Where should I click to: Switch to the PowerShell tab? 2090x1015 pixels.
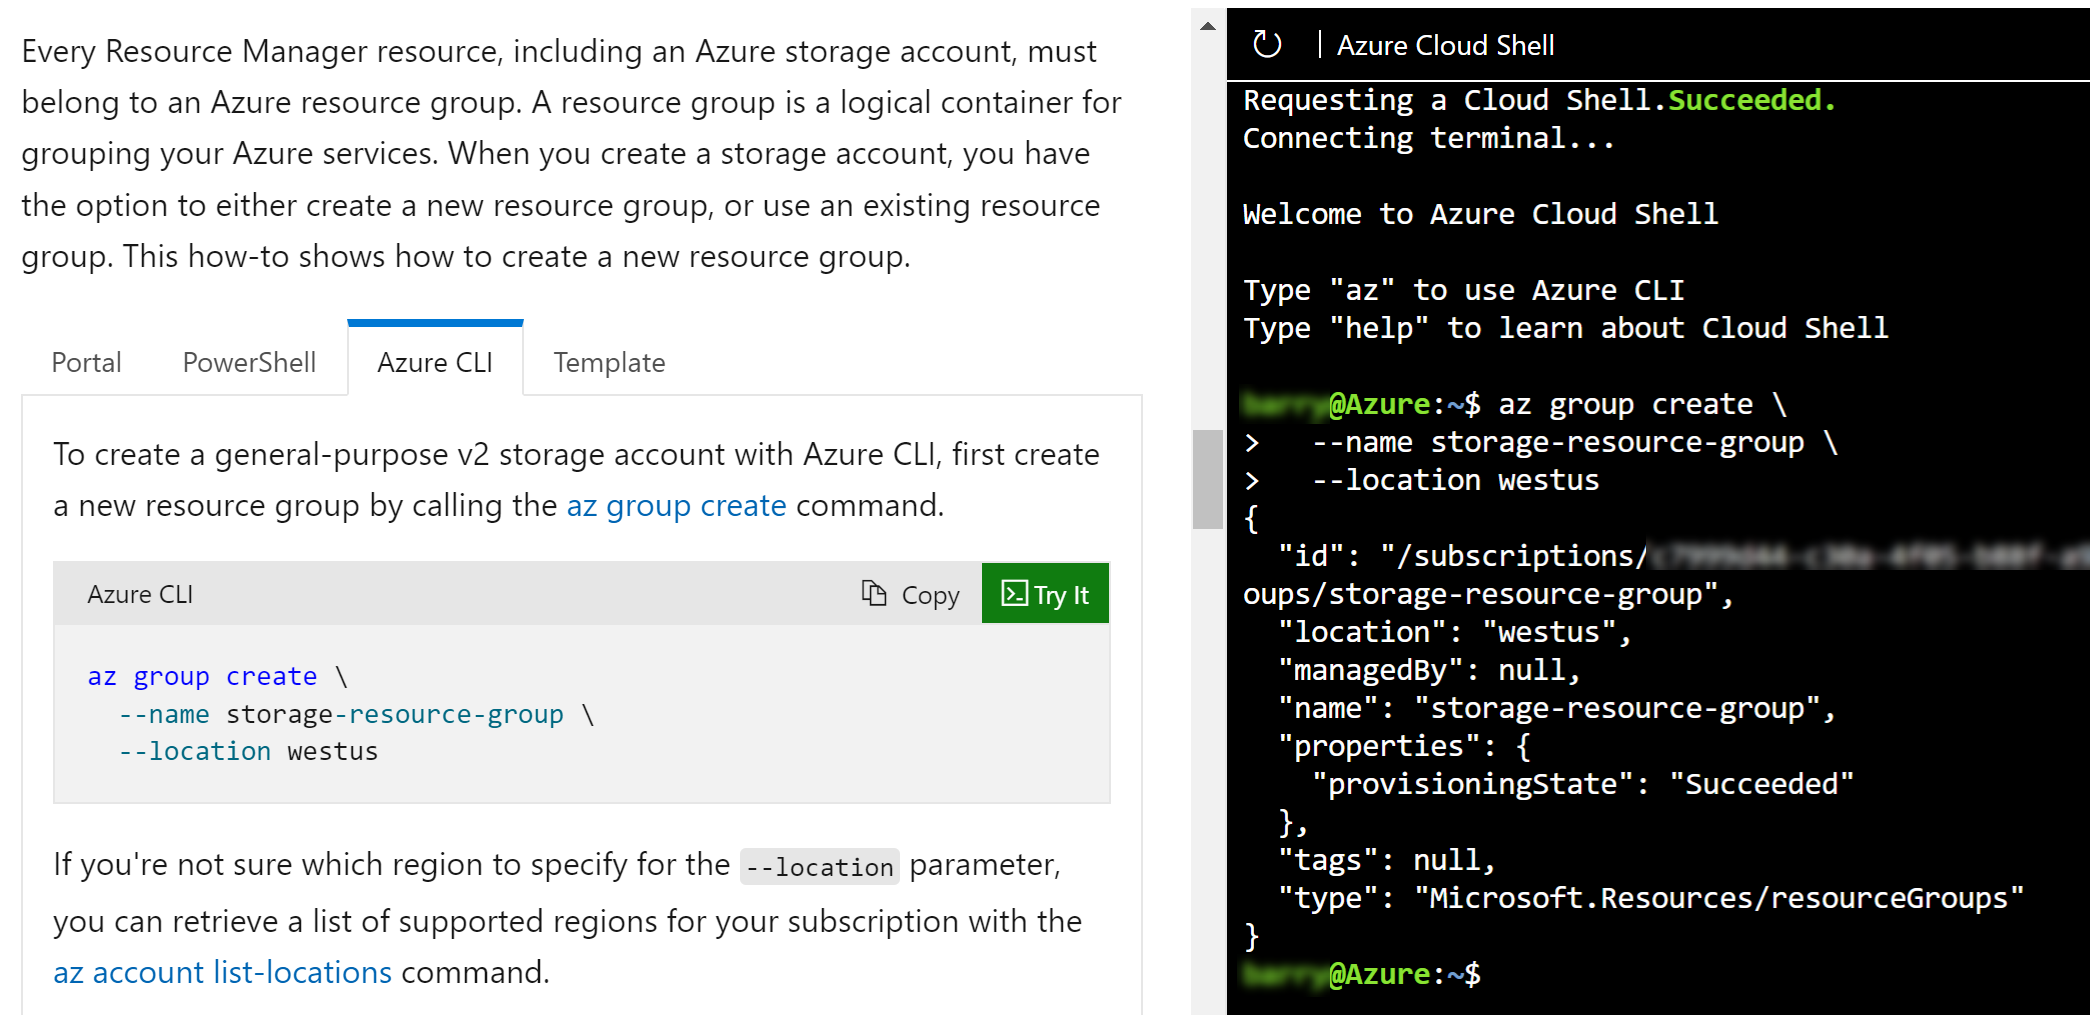coord(249,363)
